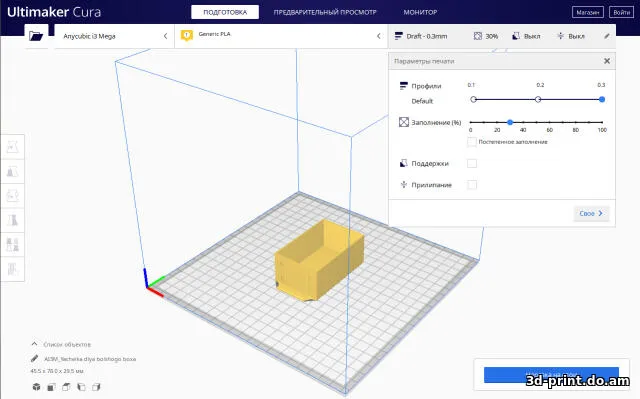The height and width of the screenshot is (399, 640).
Task: Click the Generic PLA material warning icon
Action: click(187, 35)
